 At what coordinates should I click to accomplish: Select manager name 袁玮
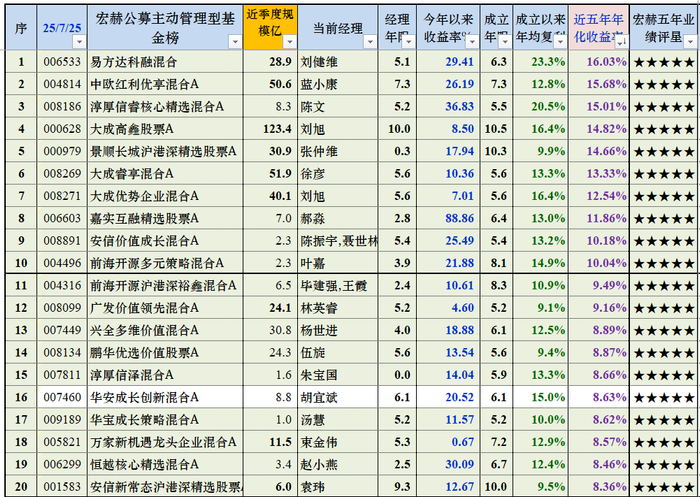pyautogui.click(x=312, y=486)
